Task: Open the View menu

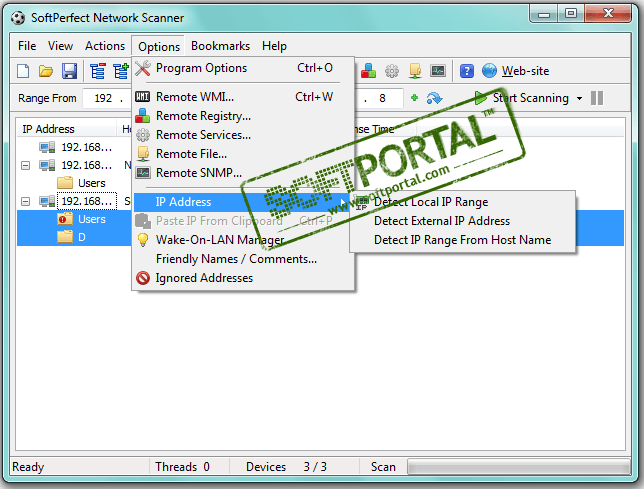Action: coord(60,46)
